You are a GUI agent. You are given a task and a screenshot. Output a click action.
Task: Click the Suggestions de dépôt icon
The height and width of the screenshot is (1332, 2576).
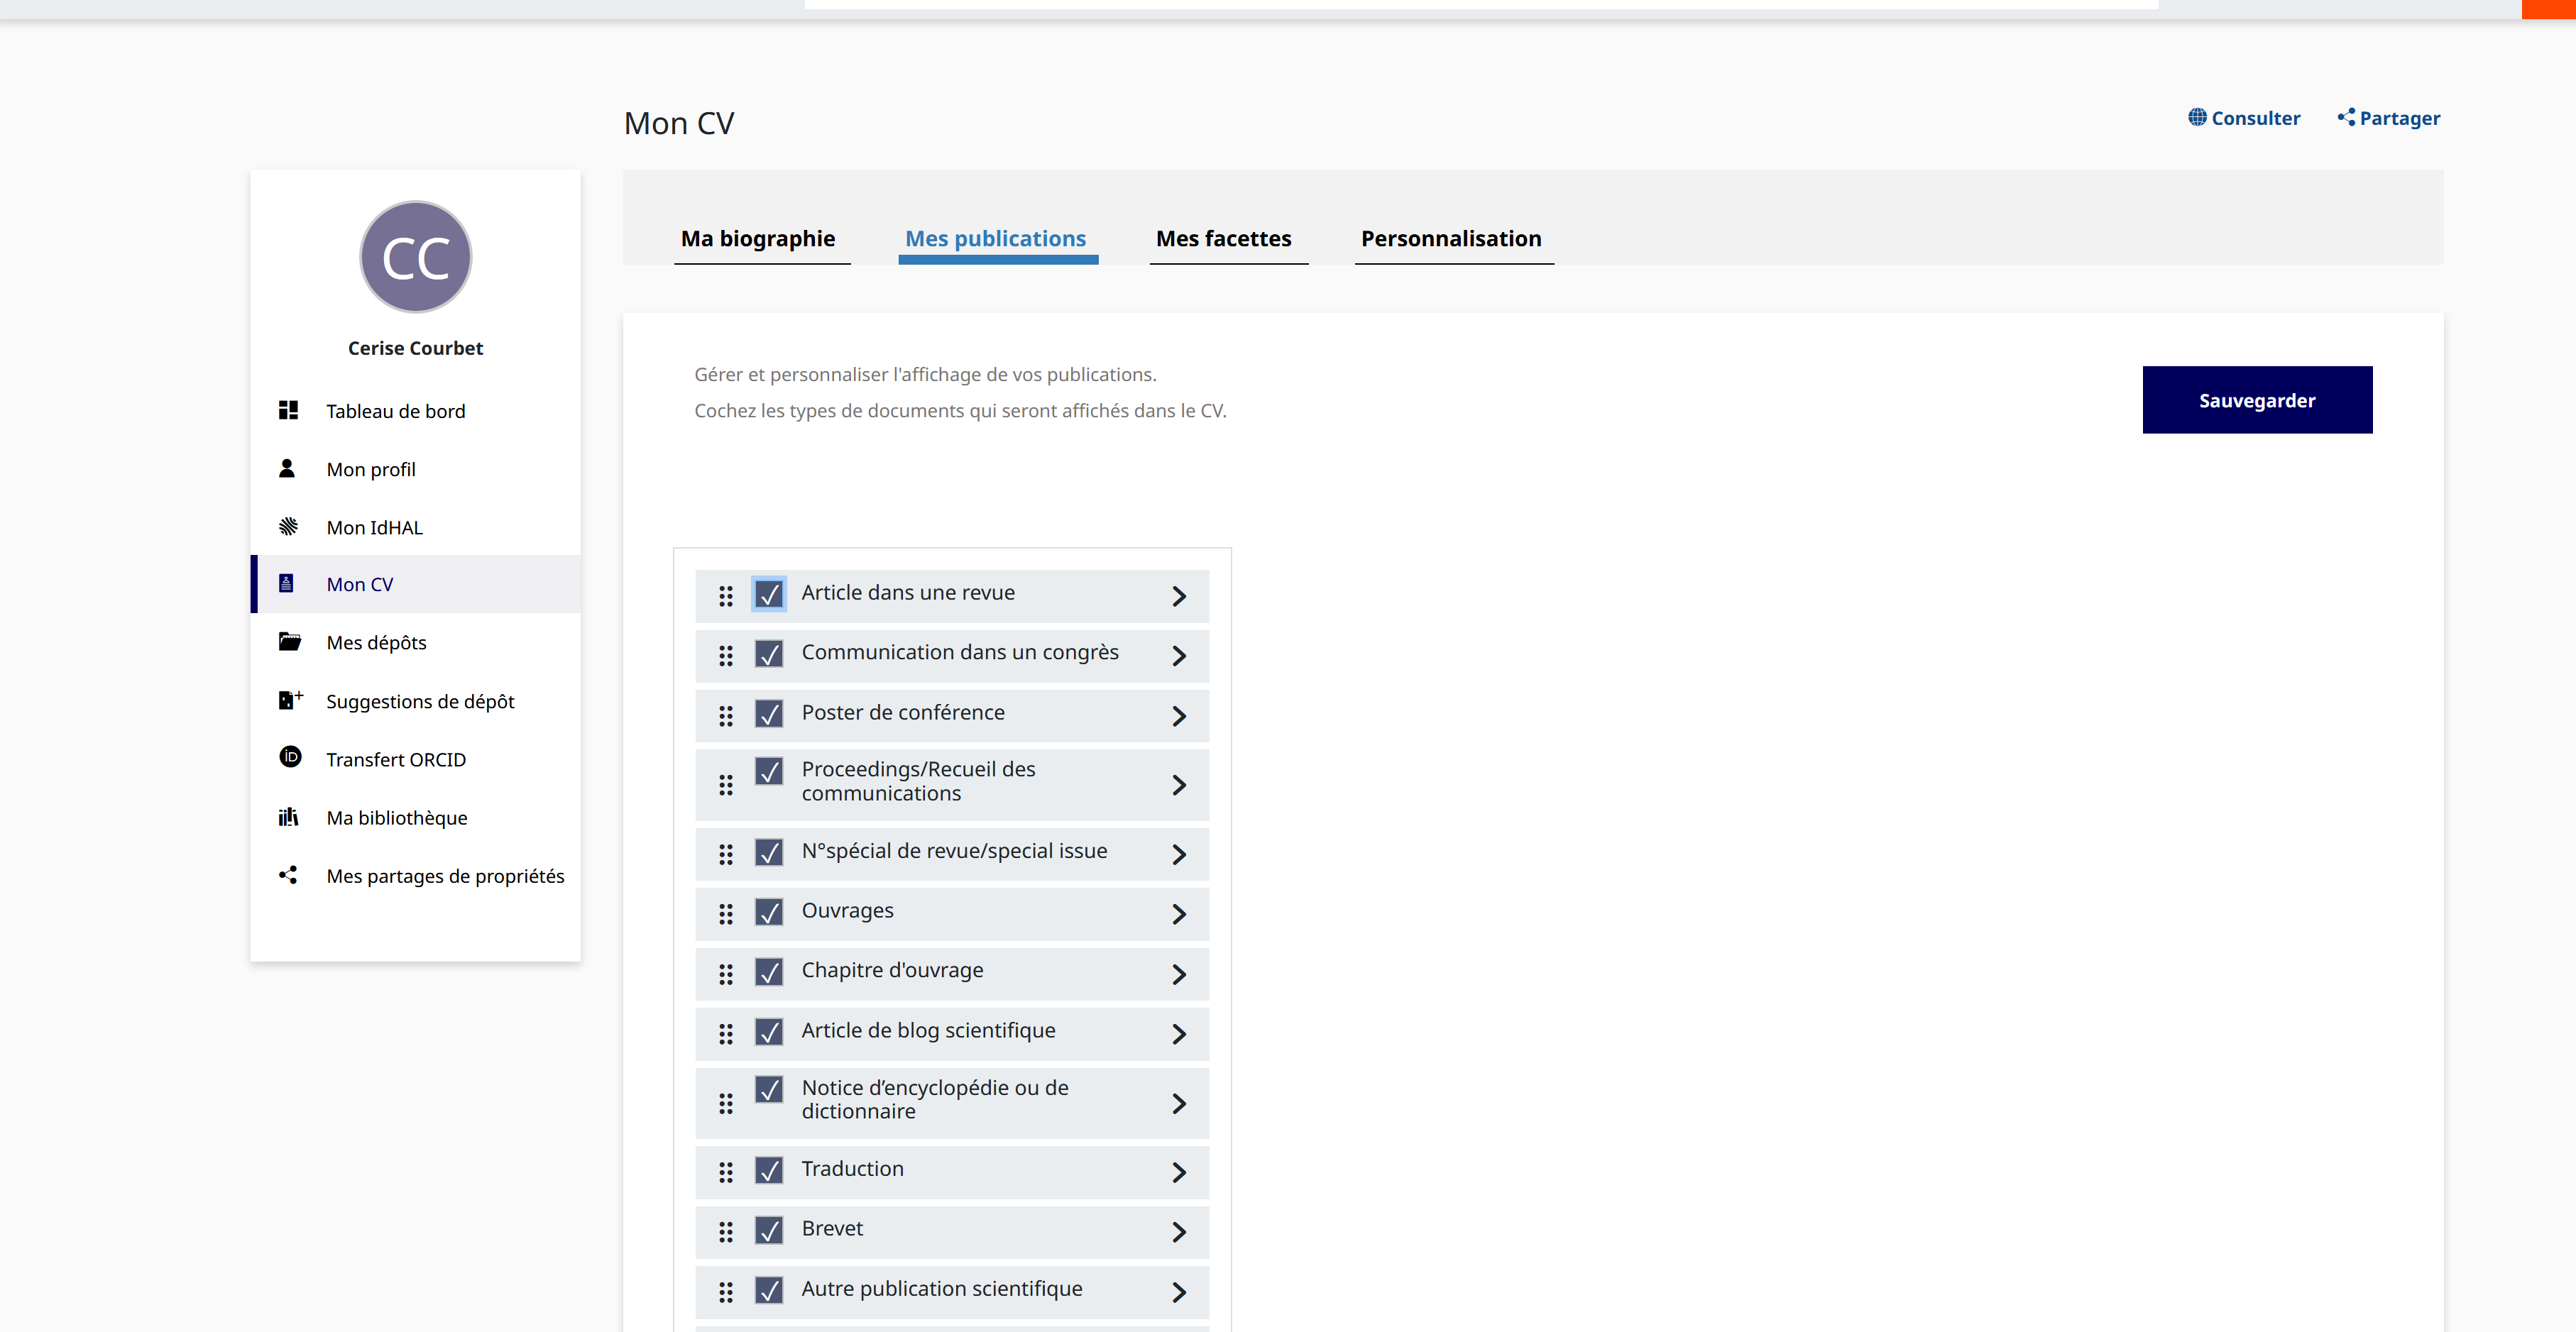(x=289, y=700)
